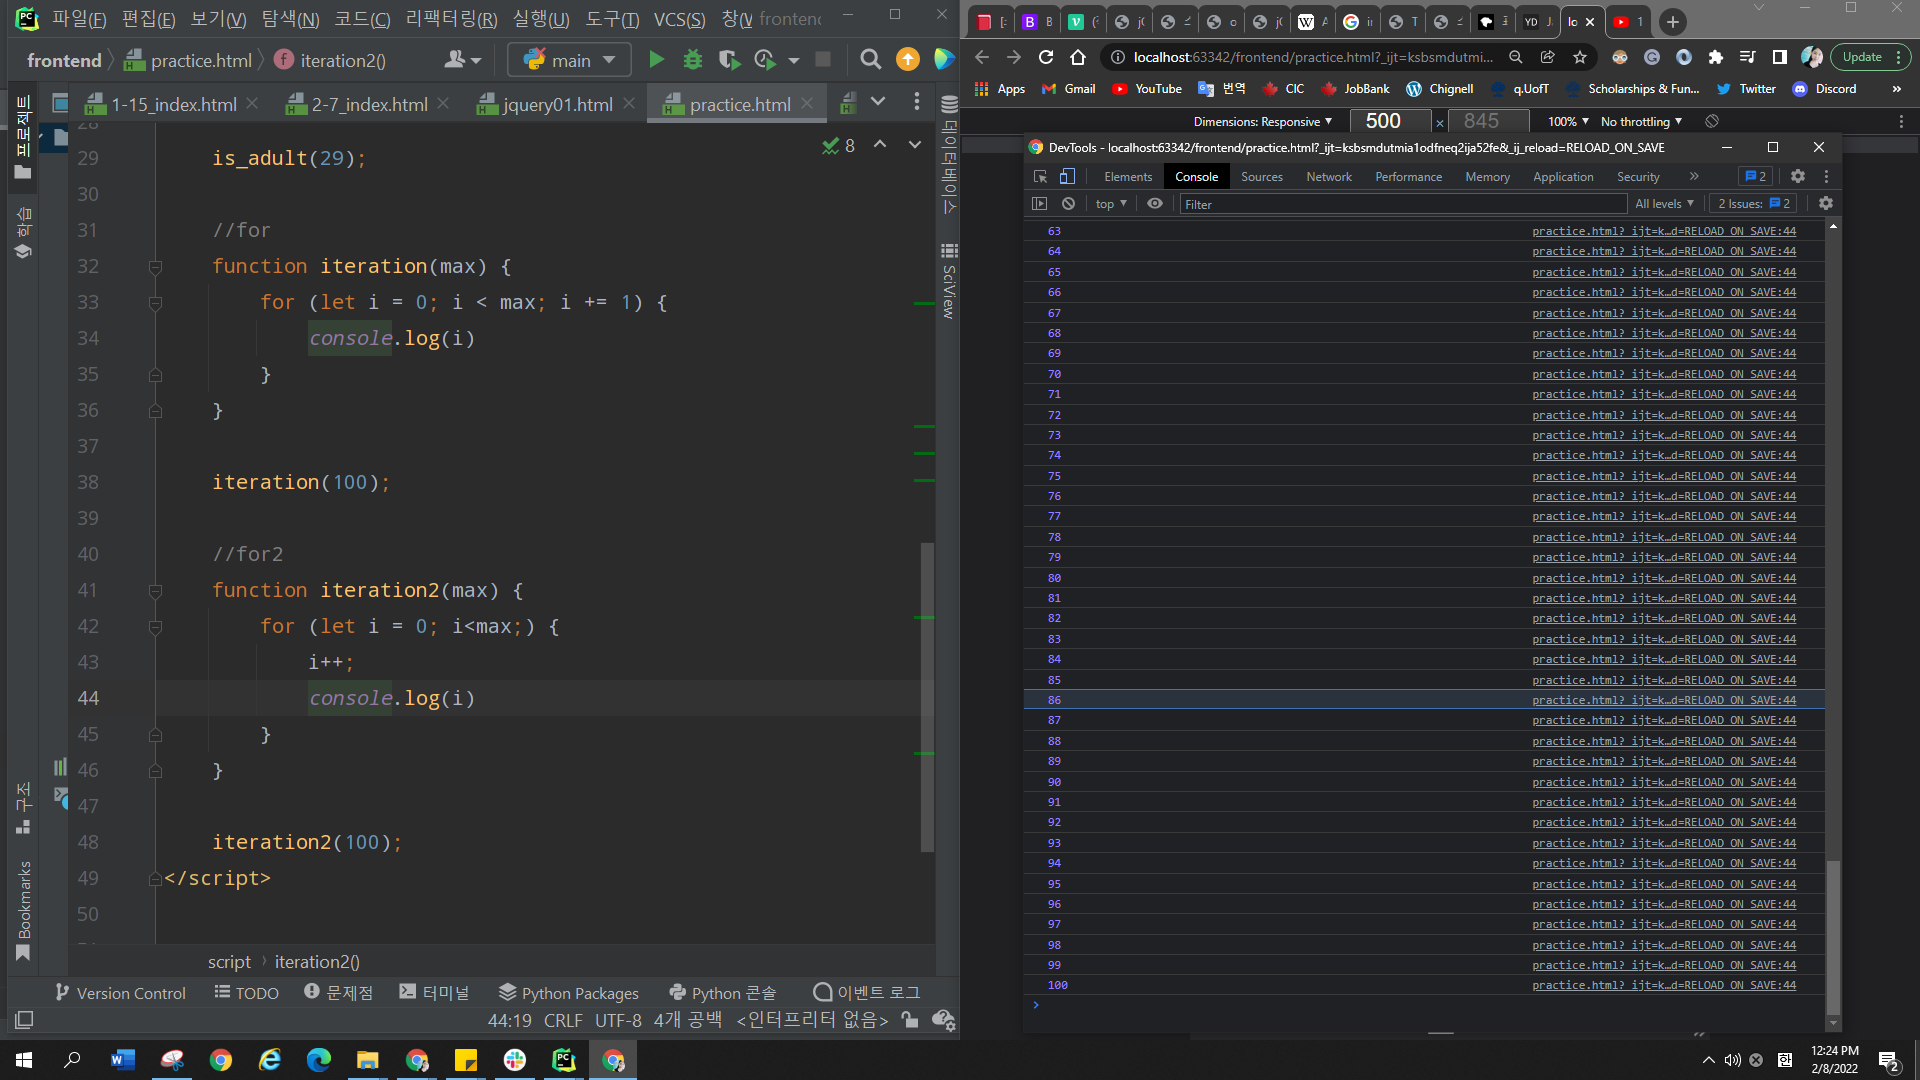This screenshot has height=1080, width=1920.
Task: Show more DevTools tabs chevron
Action: [x=1694, y=176]
